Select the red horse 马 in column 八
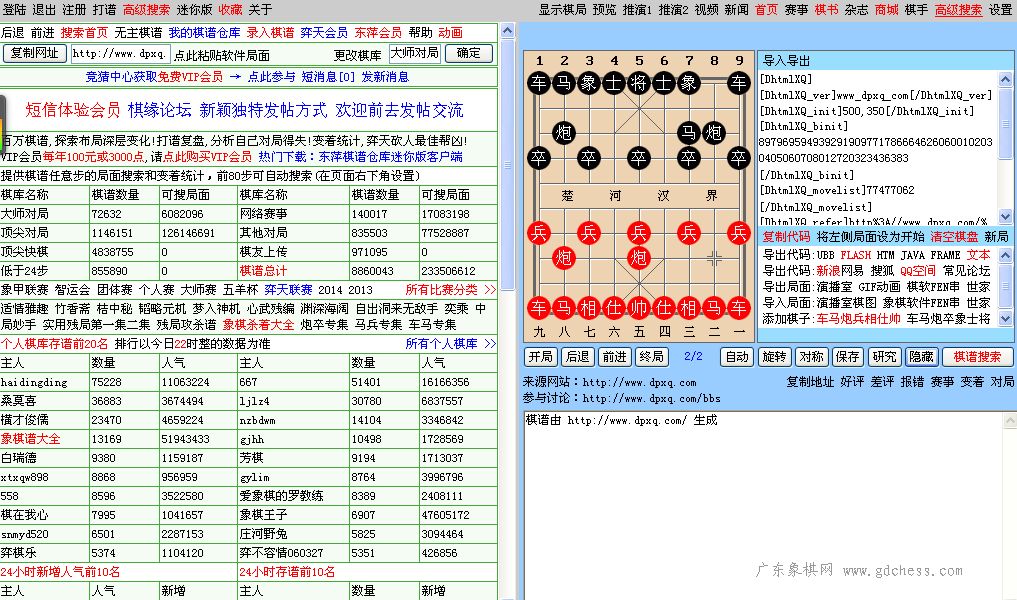 [564, 308]
